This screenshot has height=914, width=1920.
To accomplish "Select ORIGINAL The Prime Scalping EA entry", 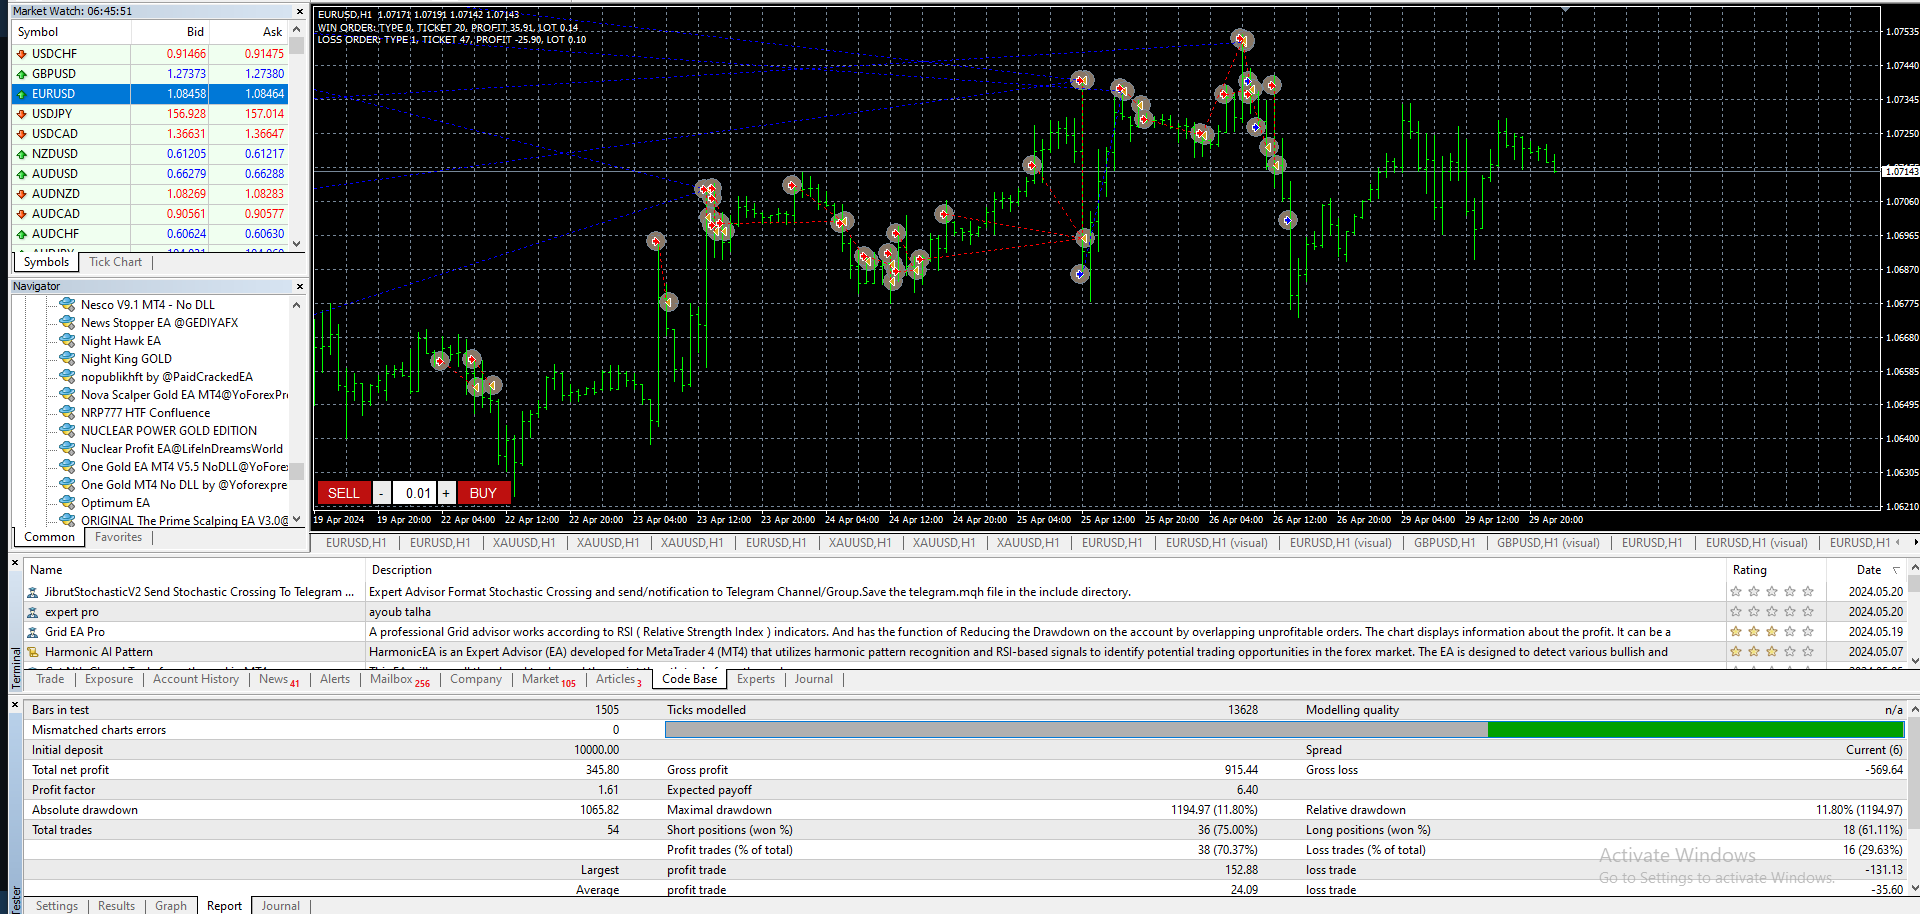I will (185, 520).
